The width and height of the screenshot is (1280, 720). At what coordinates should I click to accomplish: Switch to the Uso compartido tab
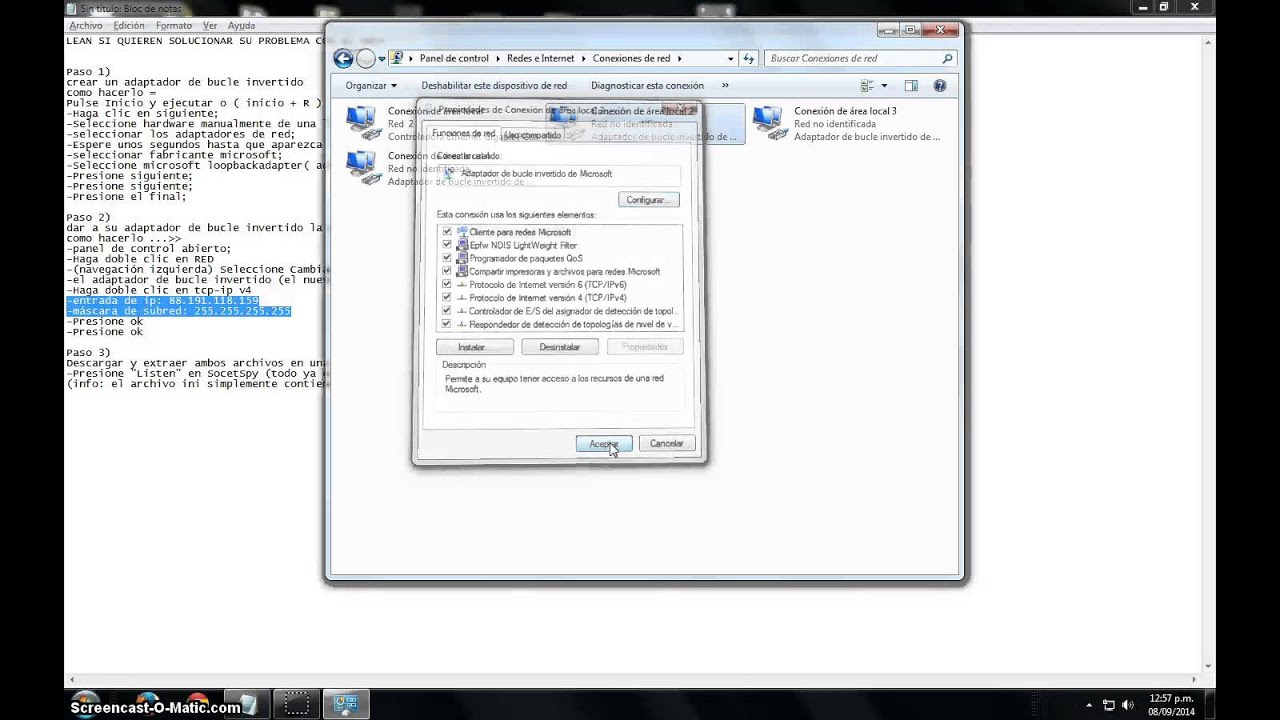[x=533, y=135]
